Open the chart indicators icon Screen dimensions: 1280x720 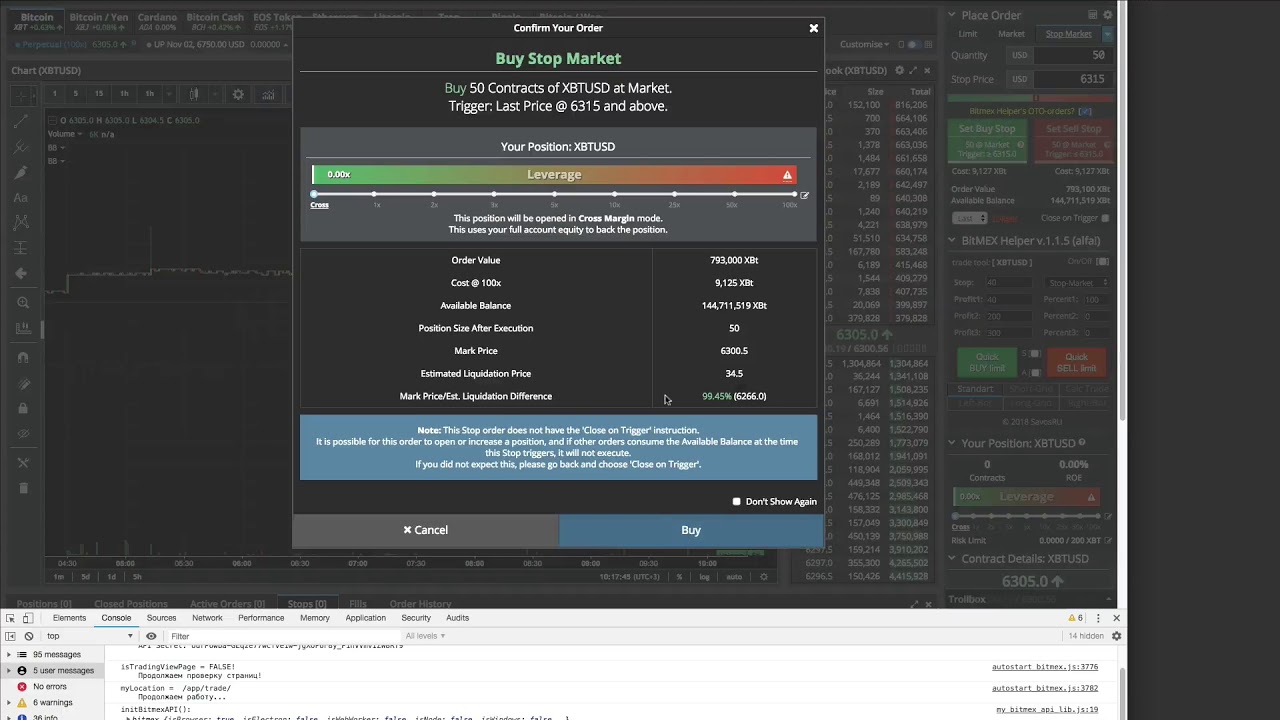268,94
